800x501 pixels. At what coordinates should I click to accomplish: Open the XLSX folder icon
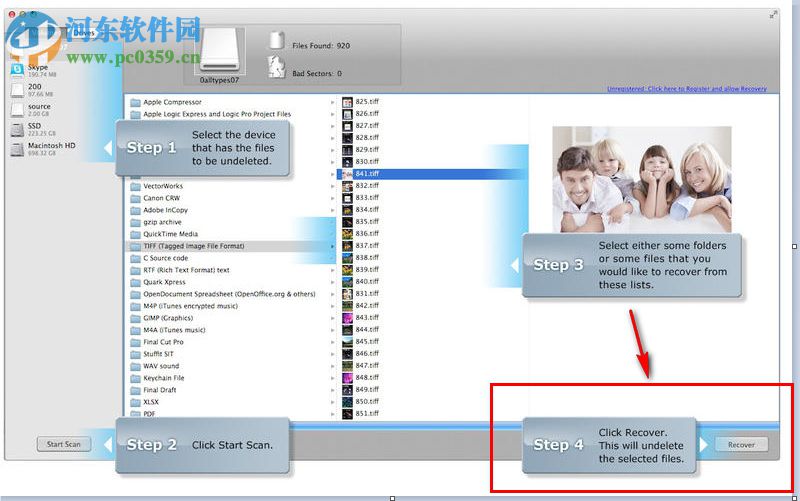point(135,402)
